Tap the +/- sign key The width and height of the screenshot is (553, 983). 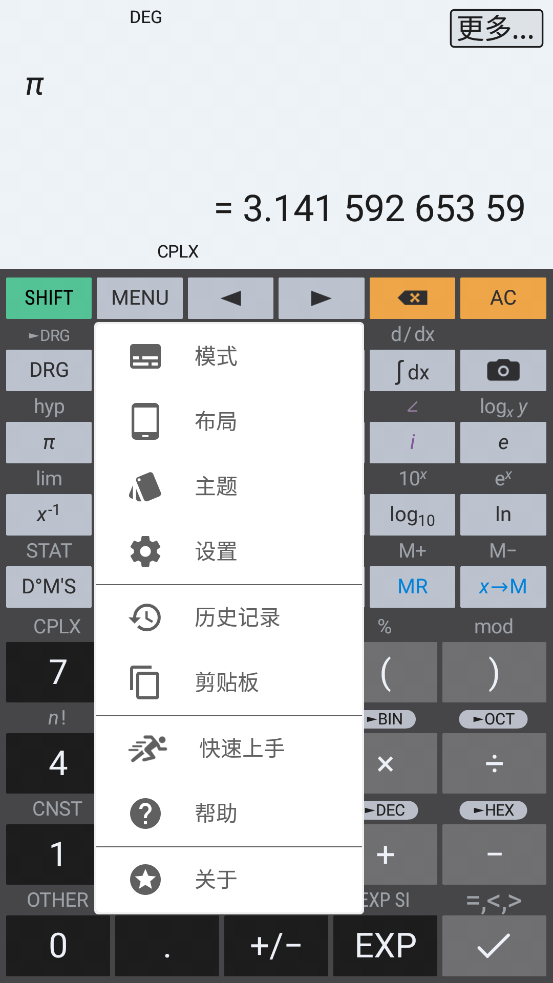click(x=276, y=945)
